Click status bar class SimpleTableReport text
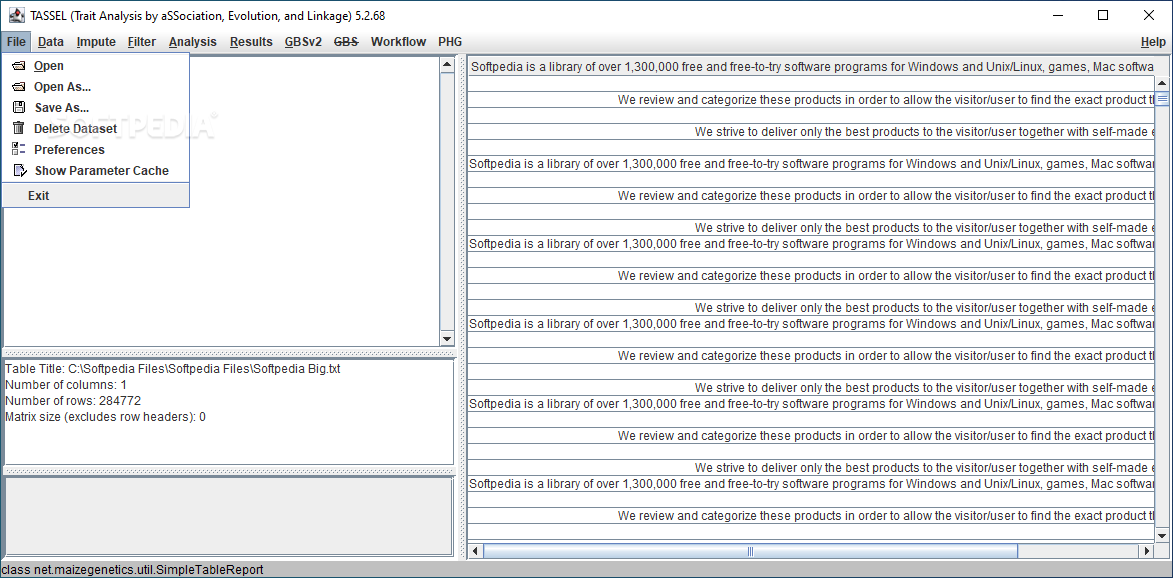 (x=133, y=570)
